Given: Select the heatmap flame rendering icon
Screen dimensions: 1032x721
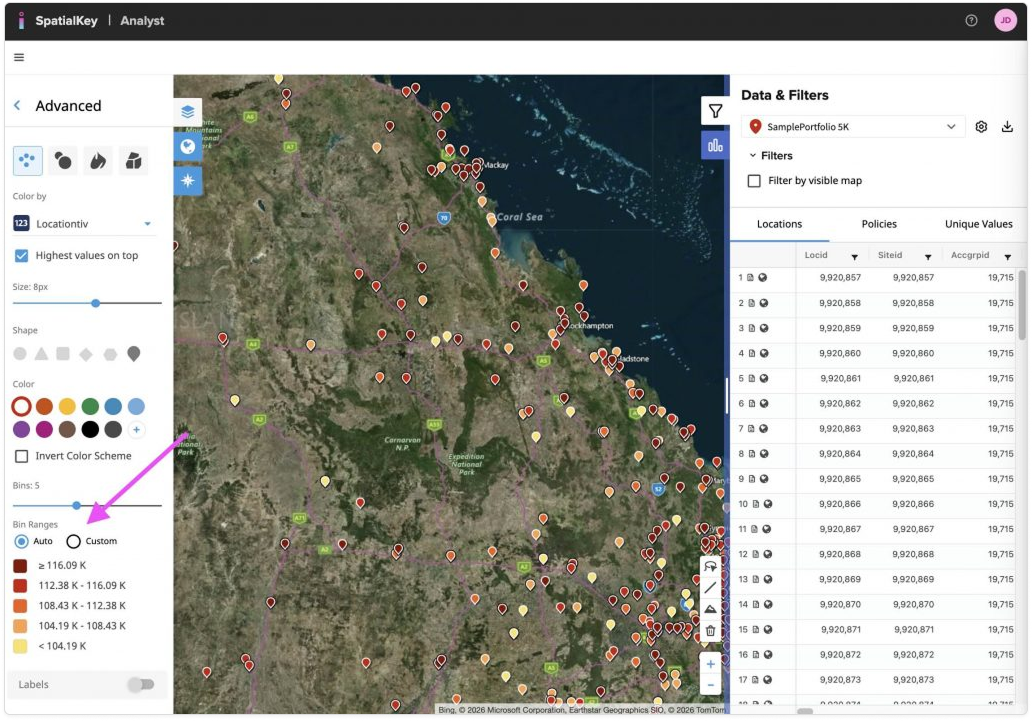Looking at the screenshot, I should coord(98,160).
